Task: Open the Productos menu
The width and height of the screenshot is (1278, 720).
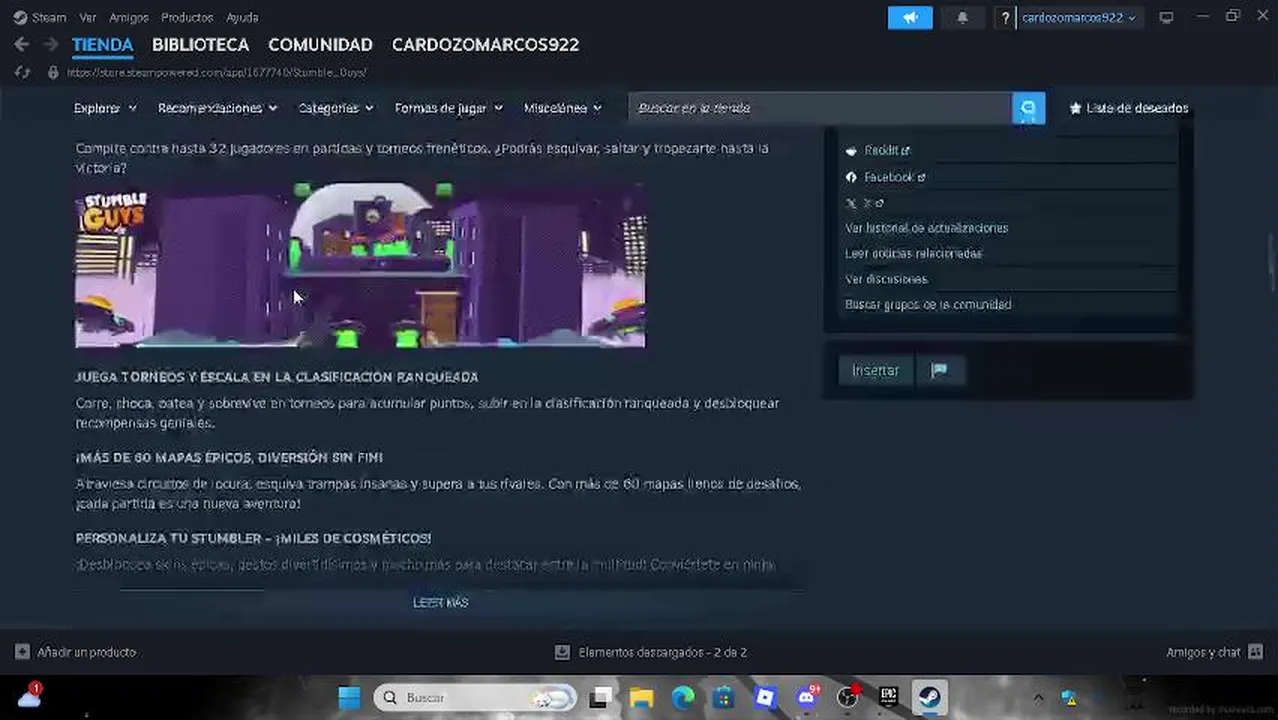Action: click(187, 17)
